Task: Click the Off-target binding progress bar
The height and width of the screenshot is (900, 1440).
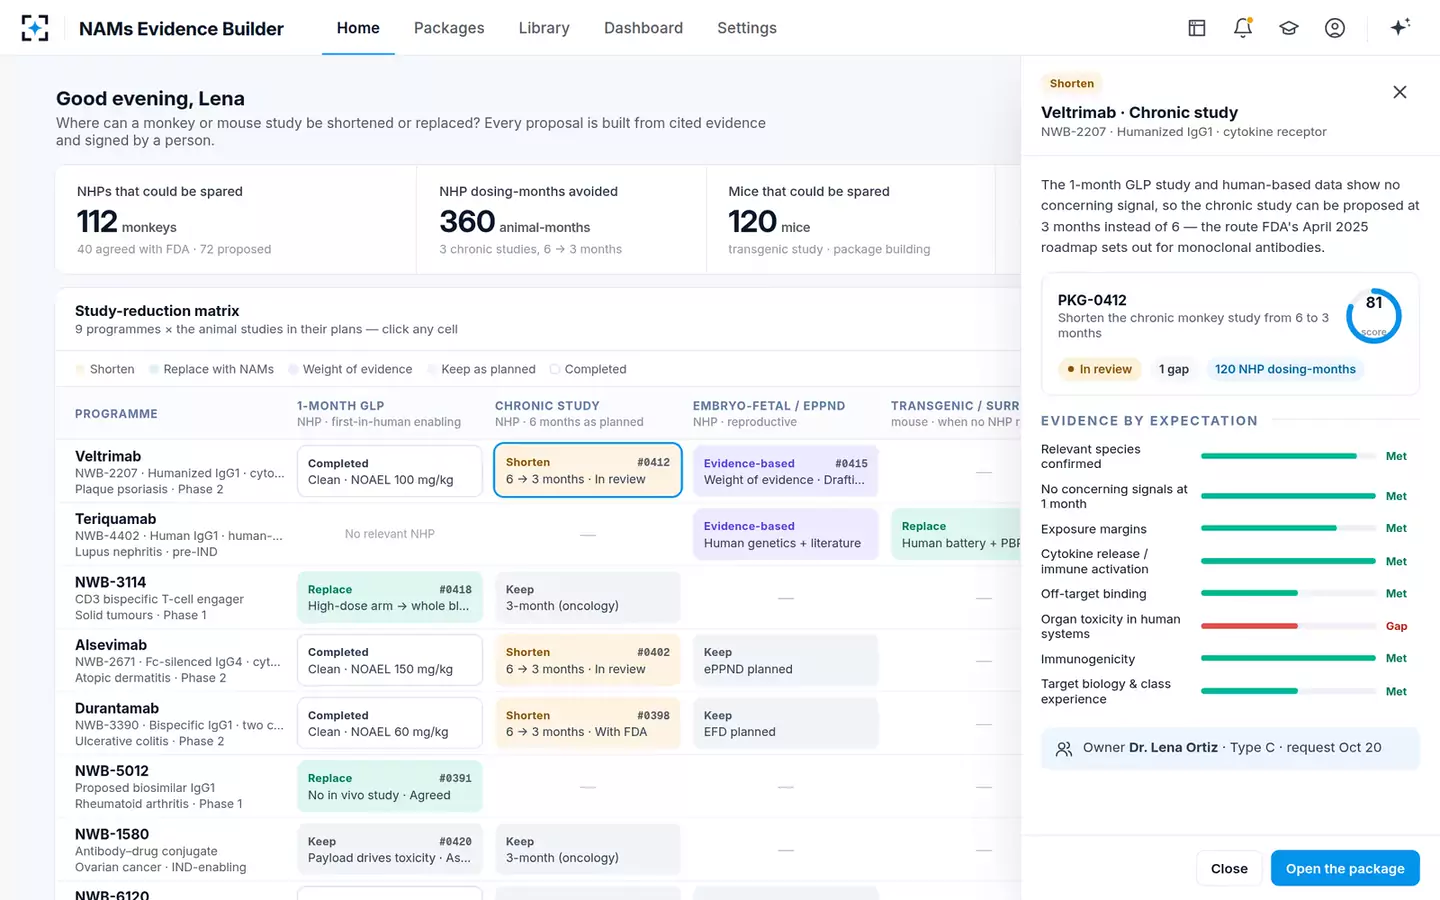Action: pos(1288,593)
